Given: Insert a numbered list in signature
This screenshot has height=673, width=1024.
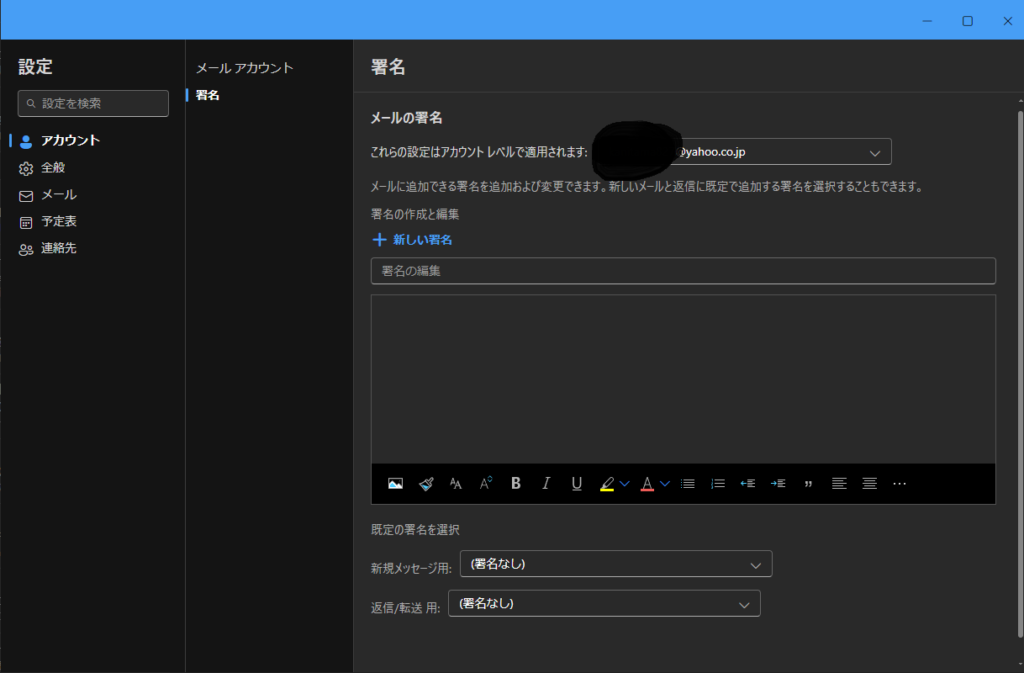Looking at the screenshot, I should [x=717, y=484].
